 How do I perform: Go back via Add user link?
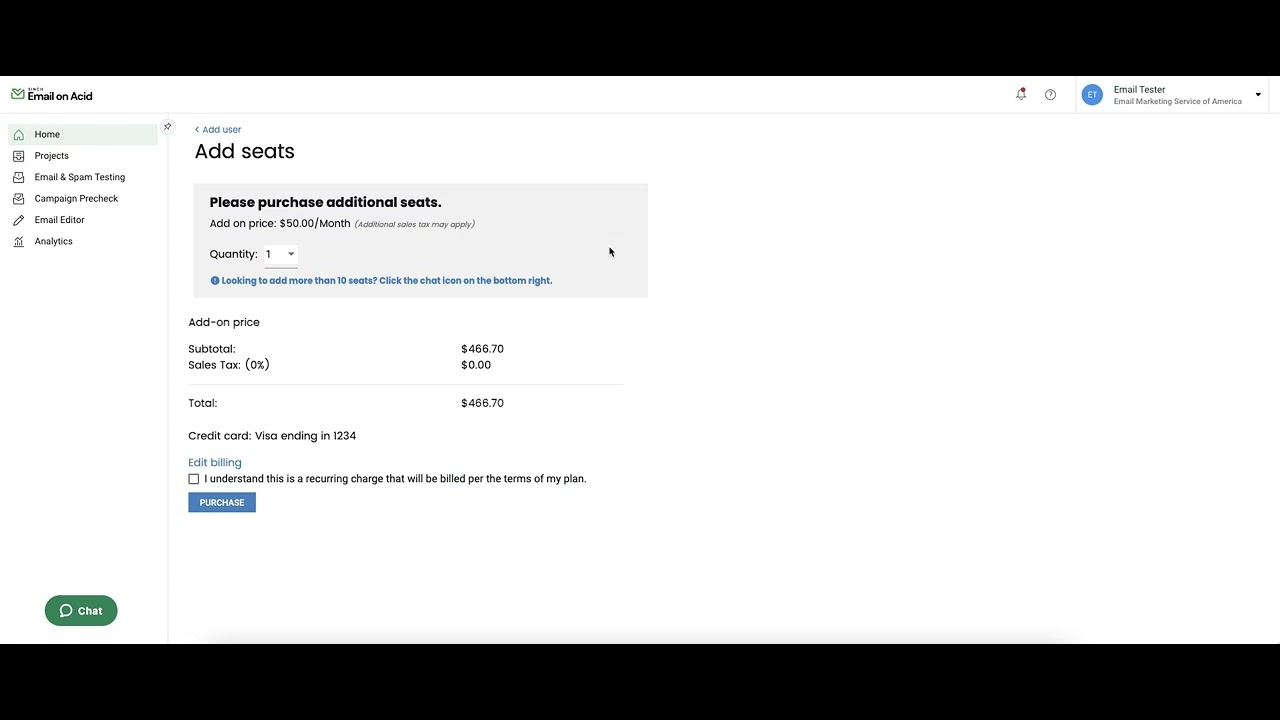click(x=218, y=130)
